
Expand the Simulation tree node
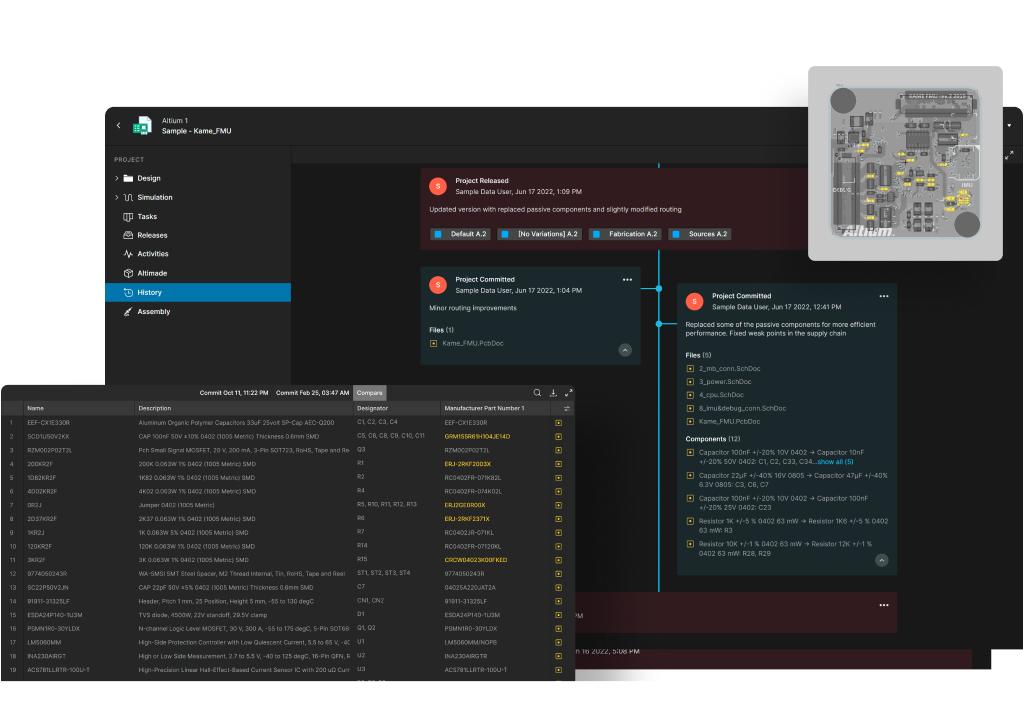coord(116,197)
